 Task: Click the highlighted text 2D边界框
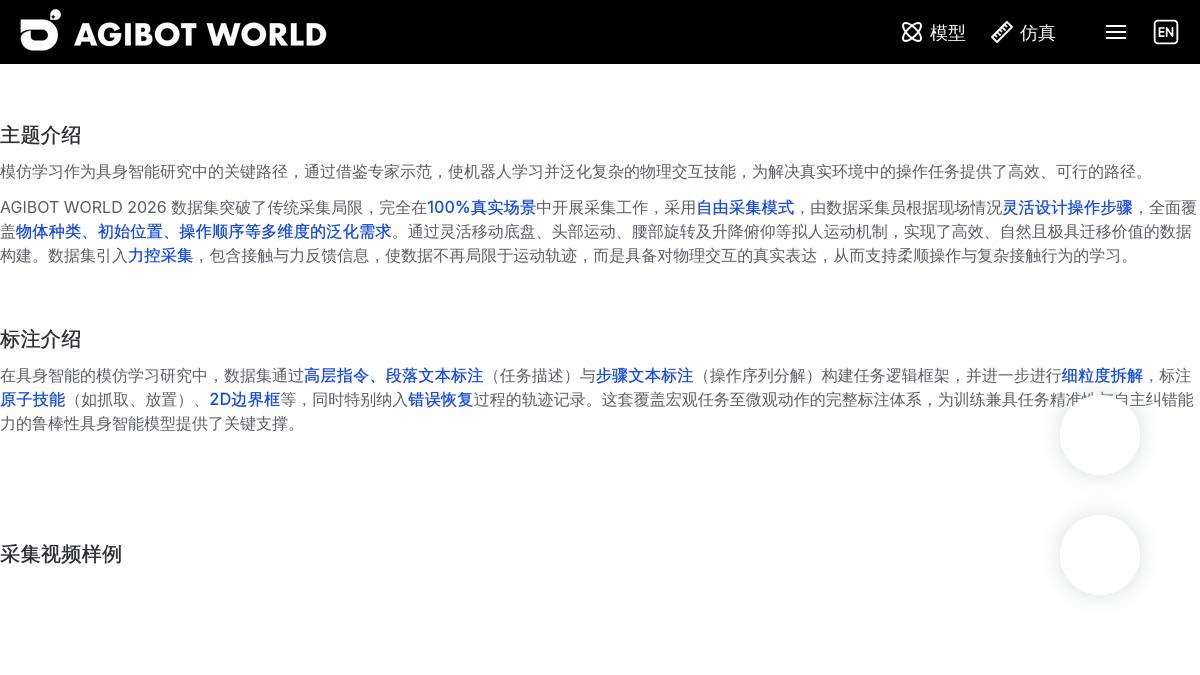point(245,399)
